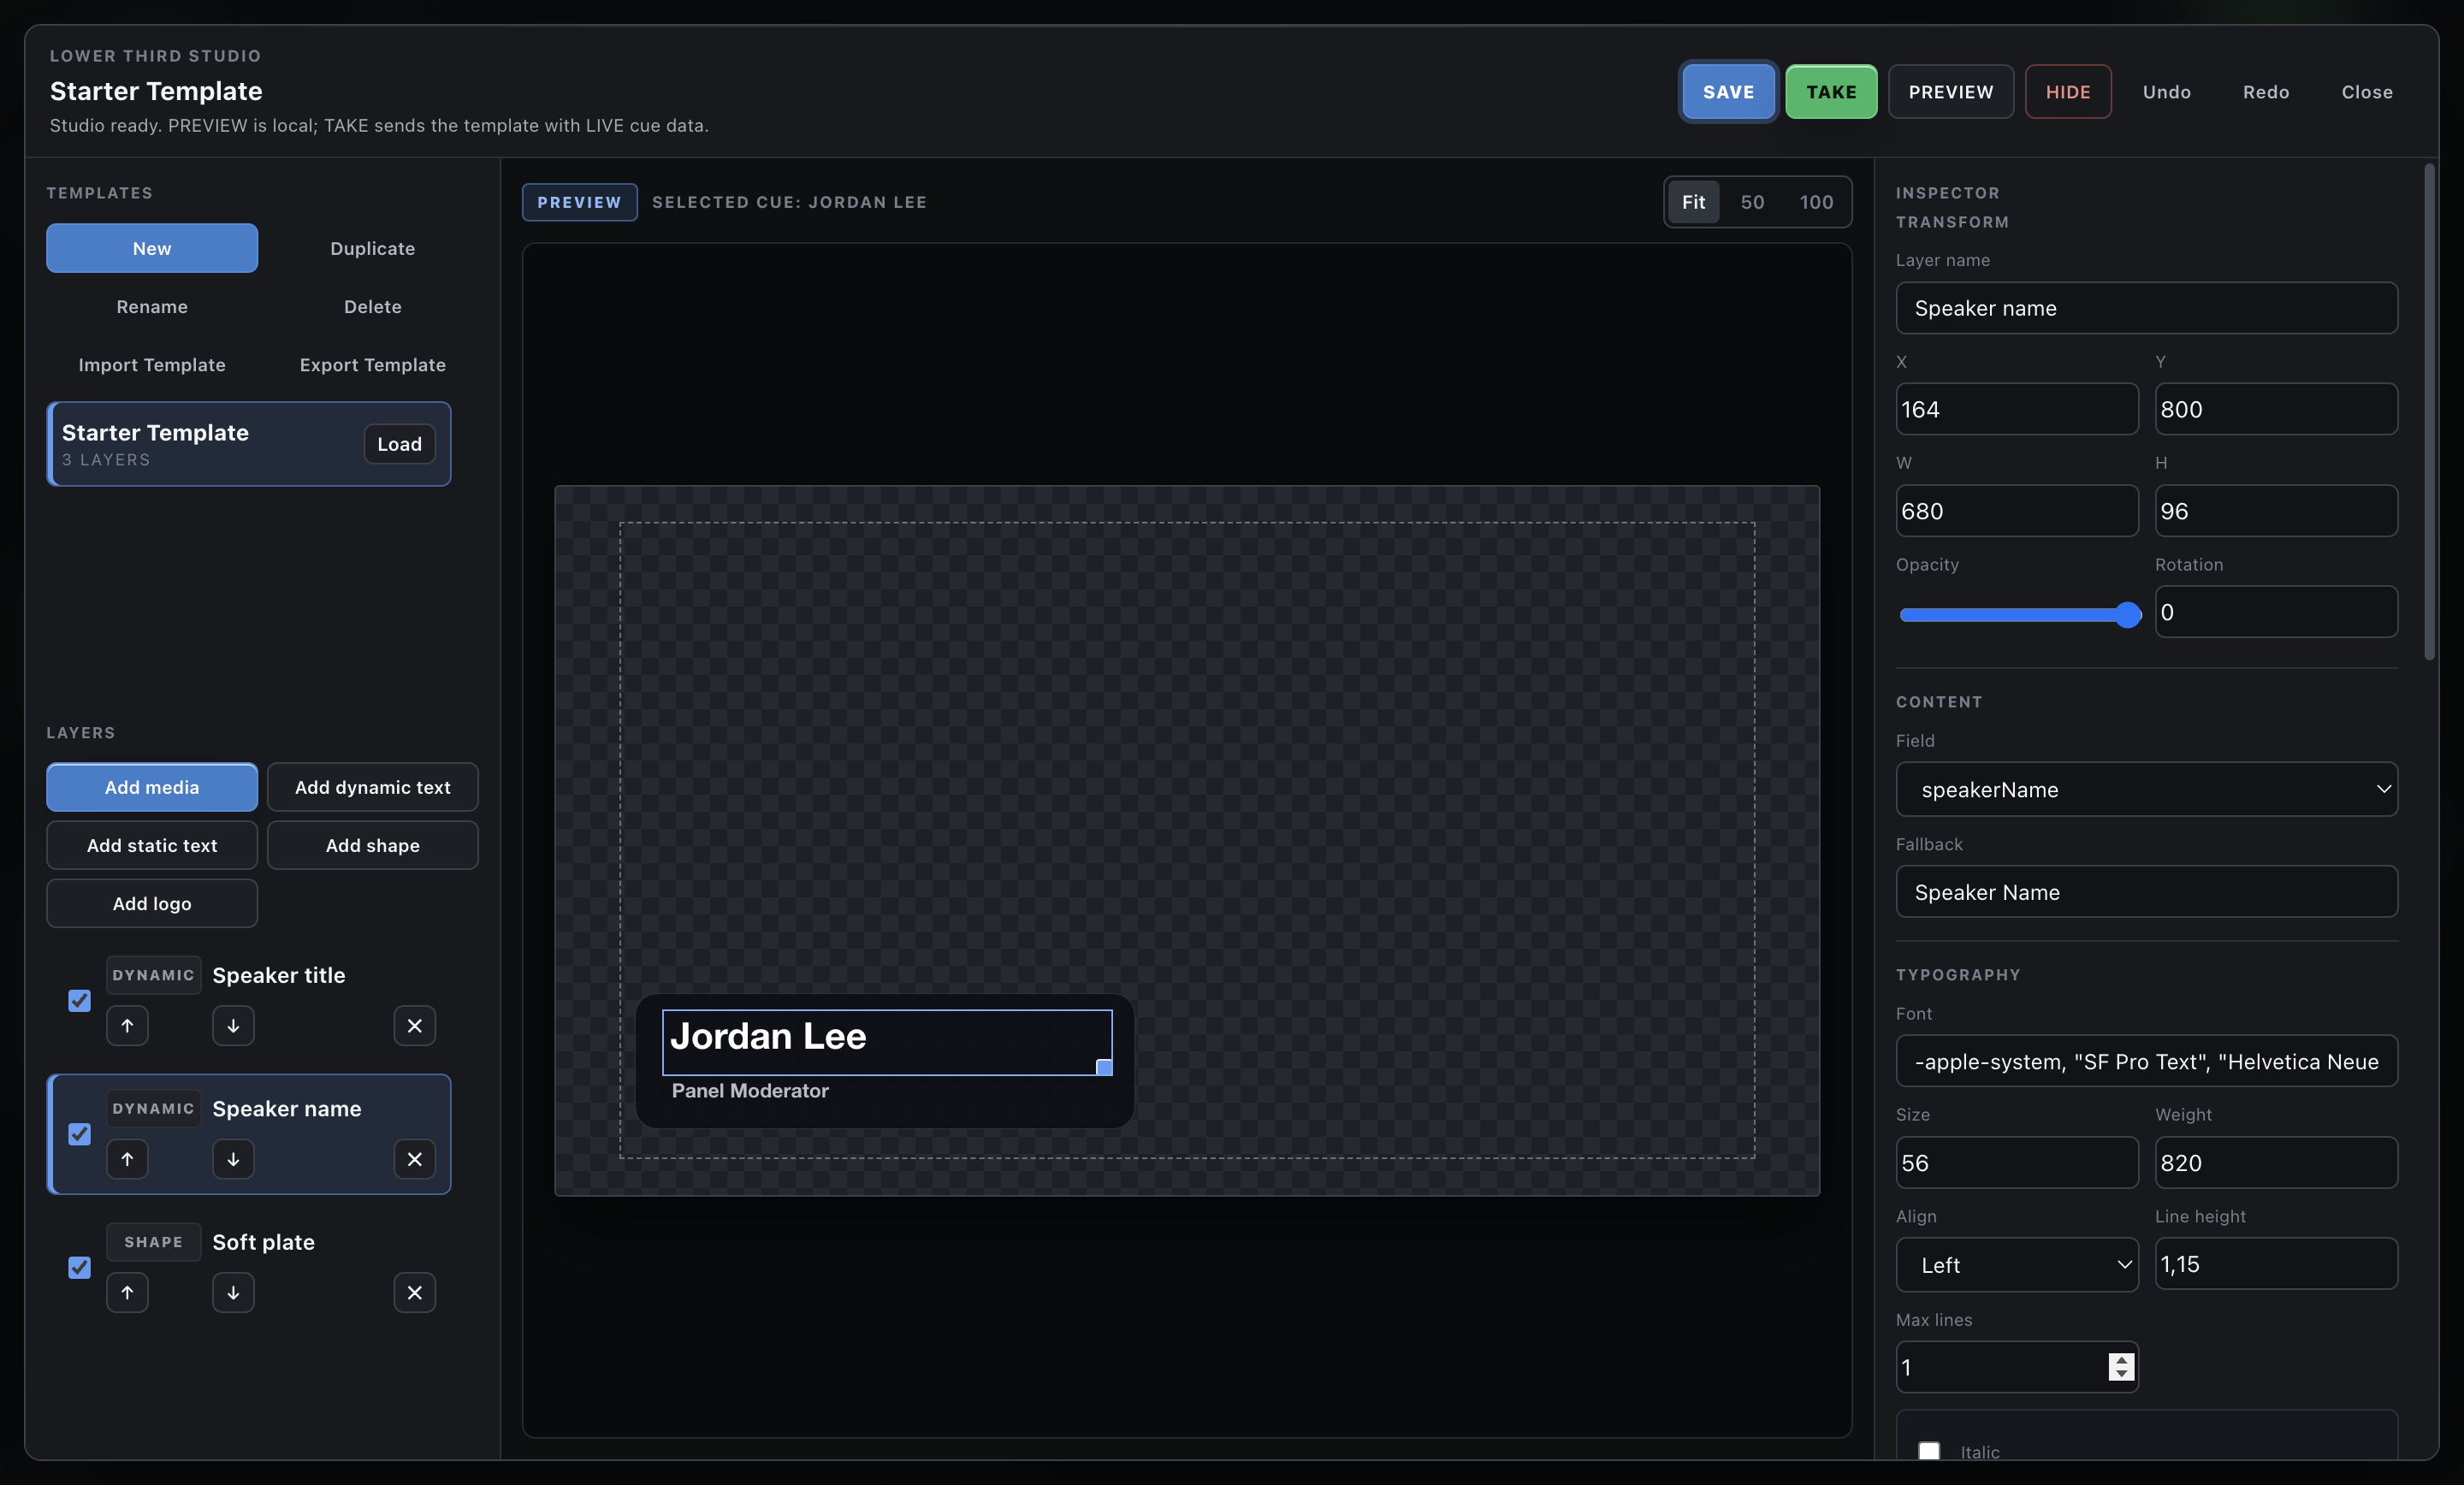
Task: Move Soft plate layer down
Action: coord(233,1292)
